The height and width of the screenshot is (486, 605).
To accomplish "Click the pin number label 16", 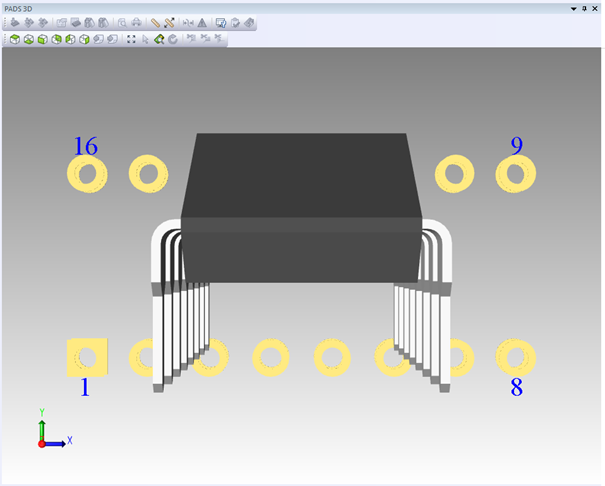I will tap(86, 146).
